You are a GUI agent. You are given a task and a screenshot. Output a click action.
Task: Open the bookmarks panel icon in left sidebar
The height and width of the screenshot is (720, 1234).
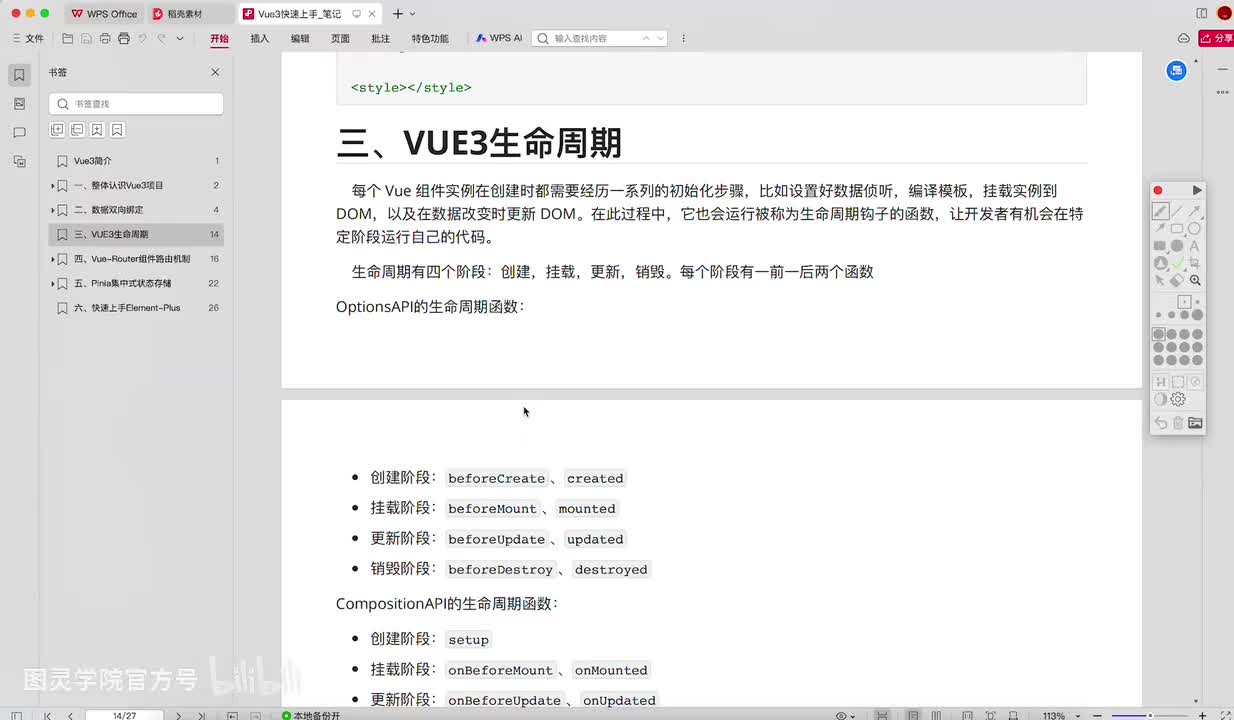19,75
